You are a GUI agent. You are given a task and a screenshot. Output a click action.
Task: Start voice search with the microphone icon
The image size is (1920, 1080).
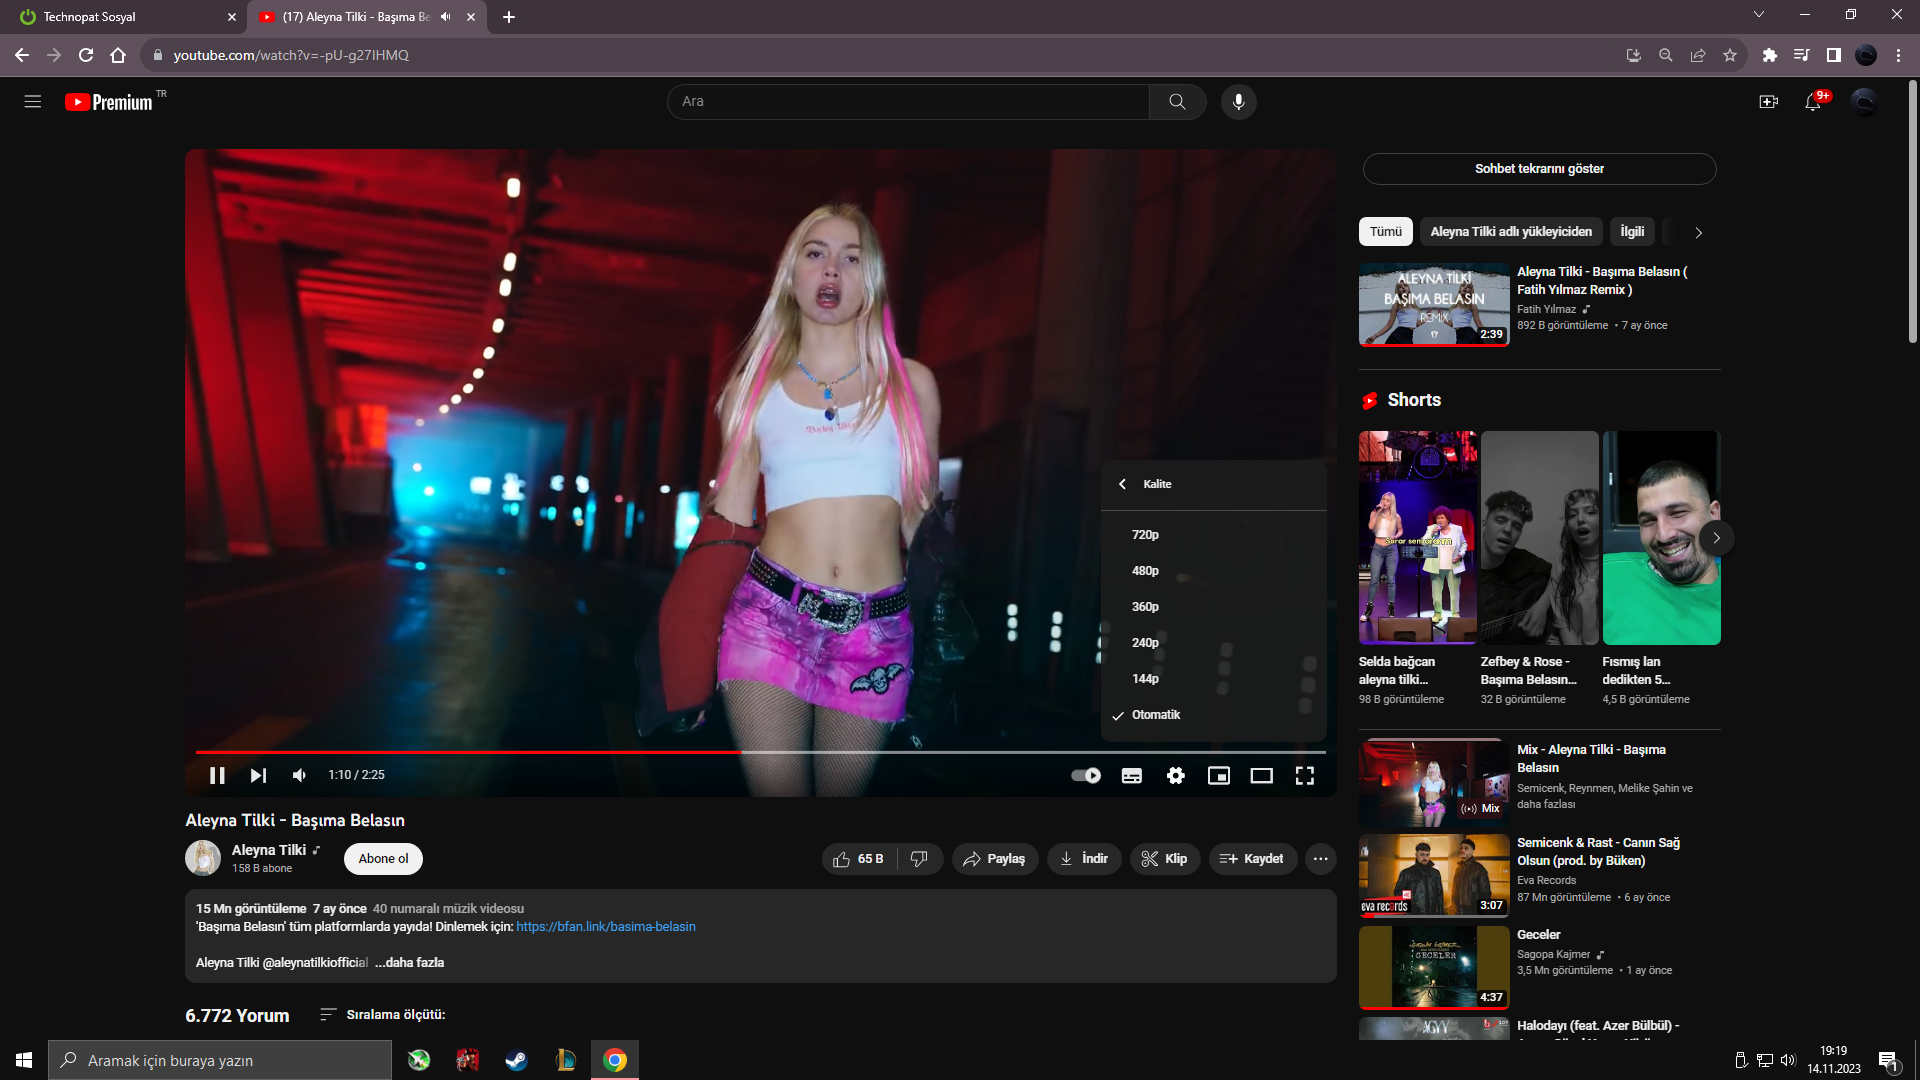pos(1239,101)
